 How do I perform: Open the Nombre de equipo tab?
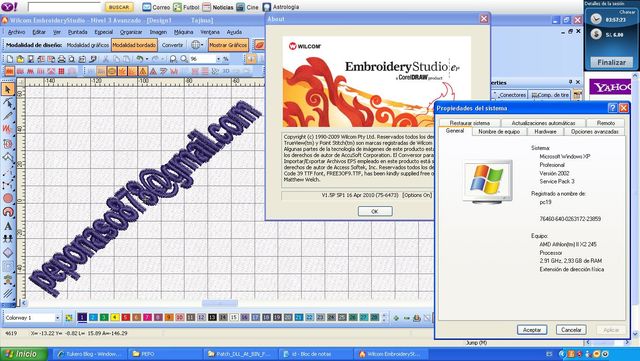pyautogui.click(x=499, y=131)
